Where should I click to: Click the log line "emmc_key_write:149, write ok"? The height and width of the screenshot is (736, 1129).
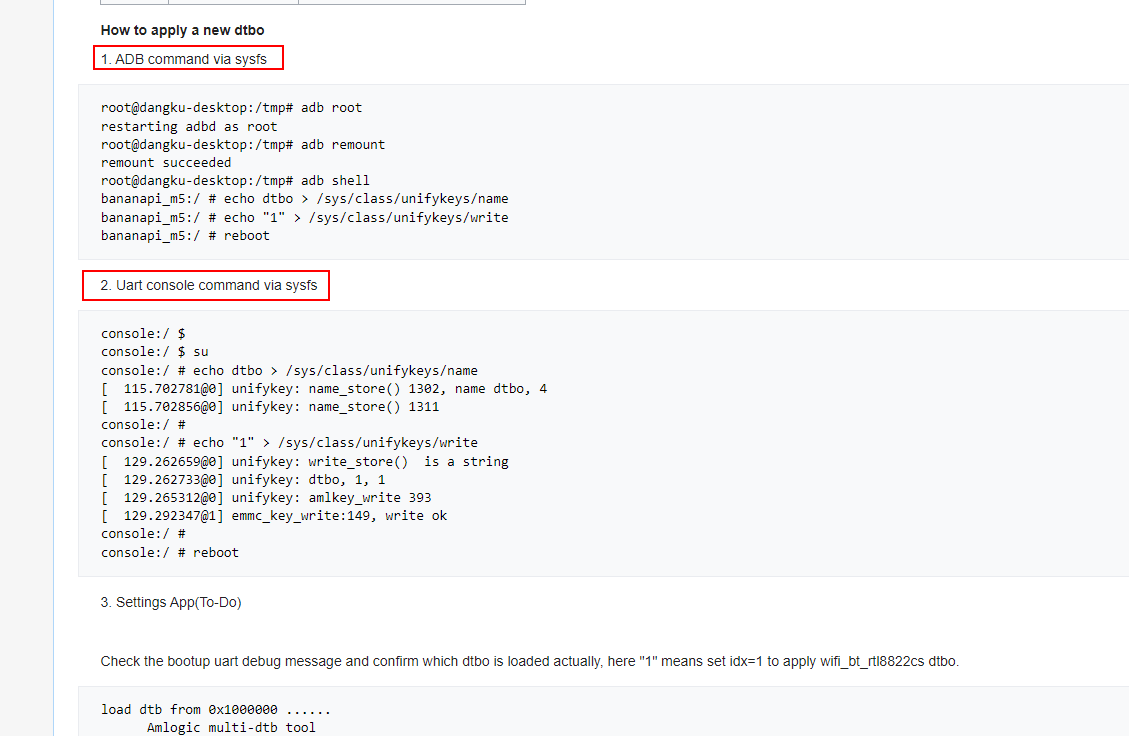(x=274, y=516)
